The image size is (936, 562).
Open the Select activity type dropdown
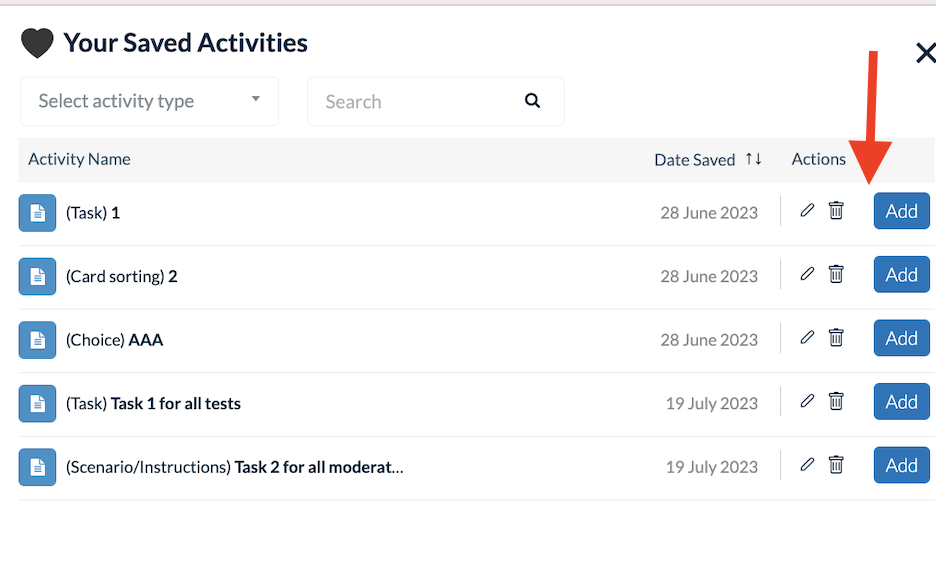[149, 101]
